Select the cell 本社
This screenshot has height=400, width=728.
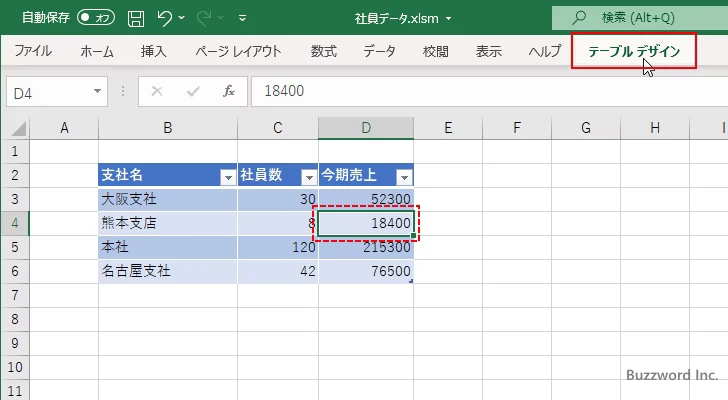(x=168, y=247)
